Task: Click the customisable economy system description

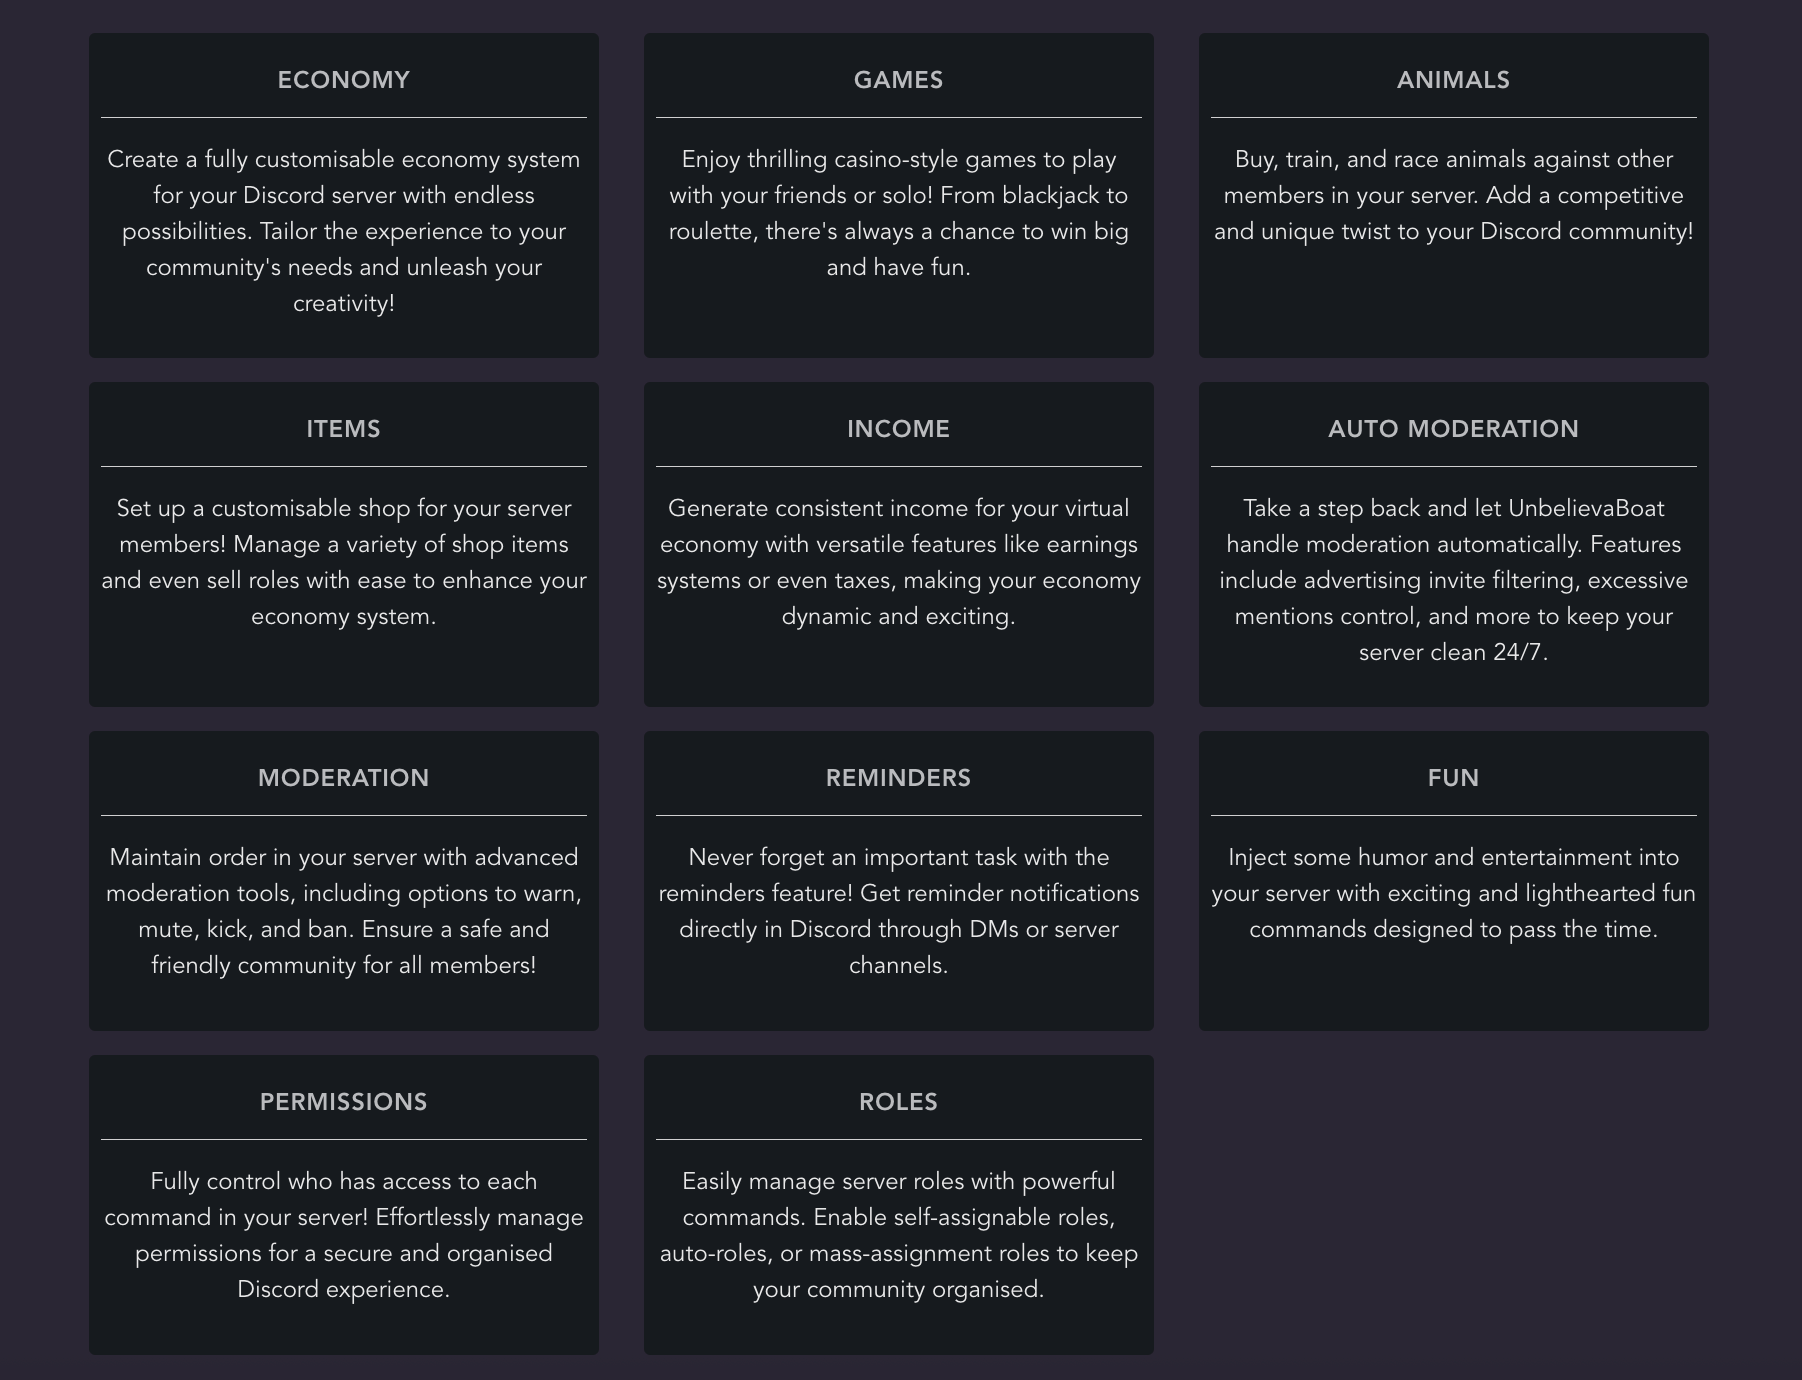Action: point(343,231)
